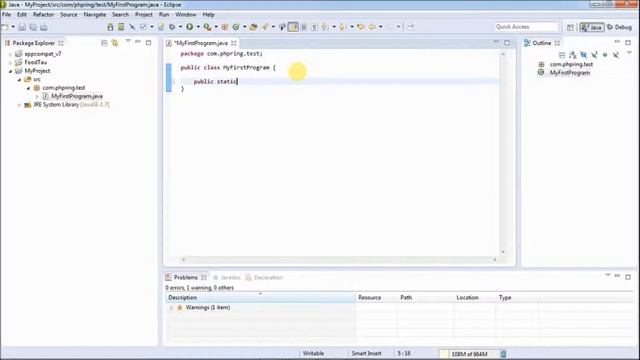Toggle Block Selection mode
Screen dimensions: 640x360
pyautogui.click(x=304, y=27)
